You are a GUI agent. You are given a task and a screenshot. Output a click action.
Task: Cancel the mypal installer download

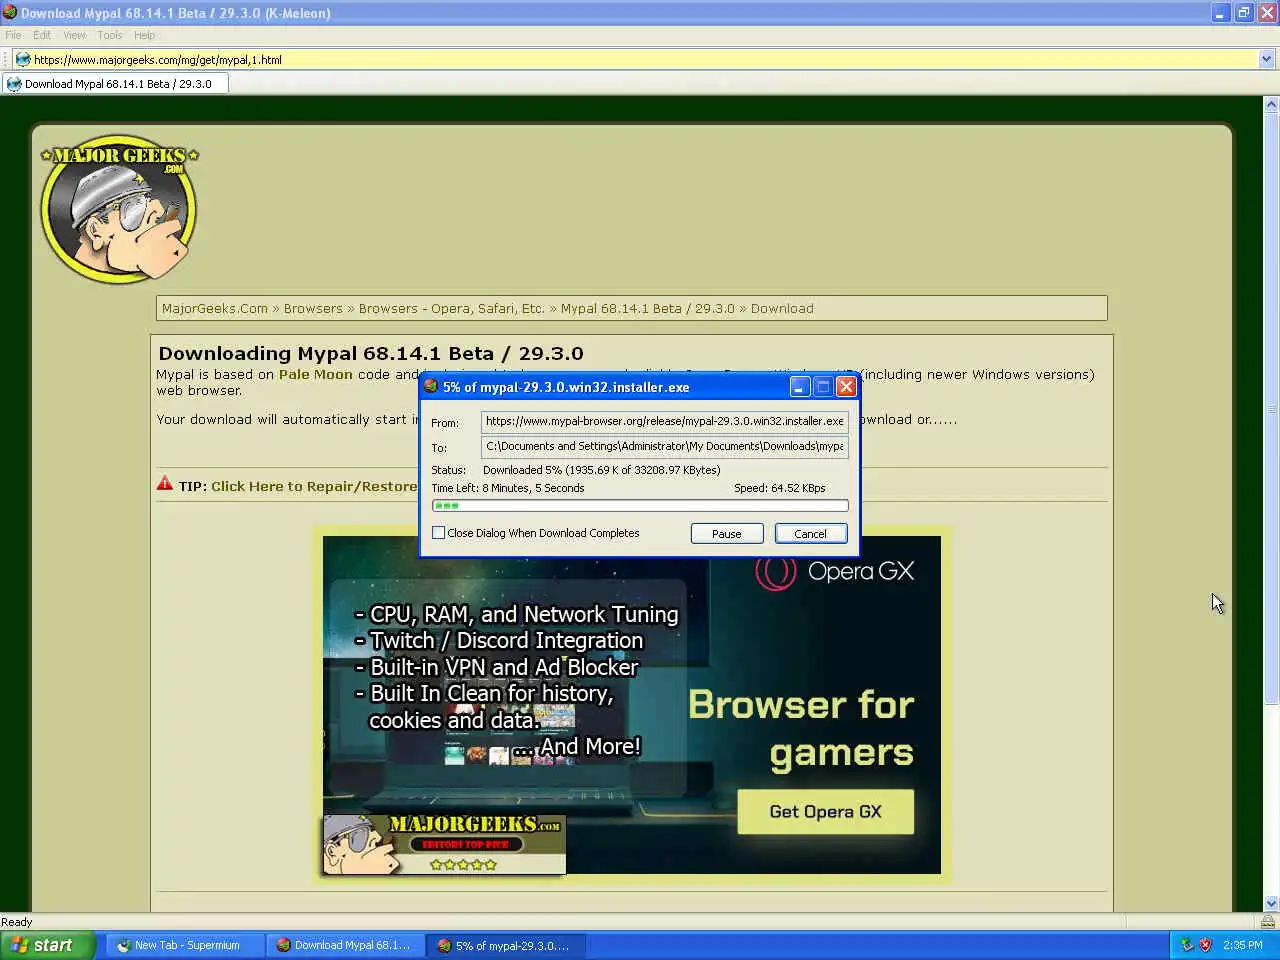pos(811,534)
